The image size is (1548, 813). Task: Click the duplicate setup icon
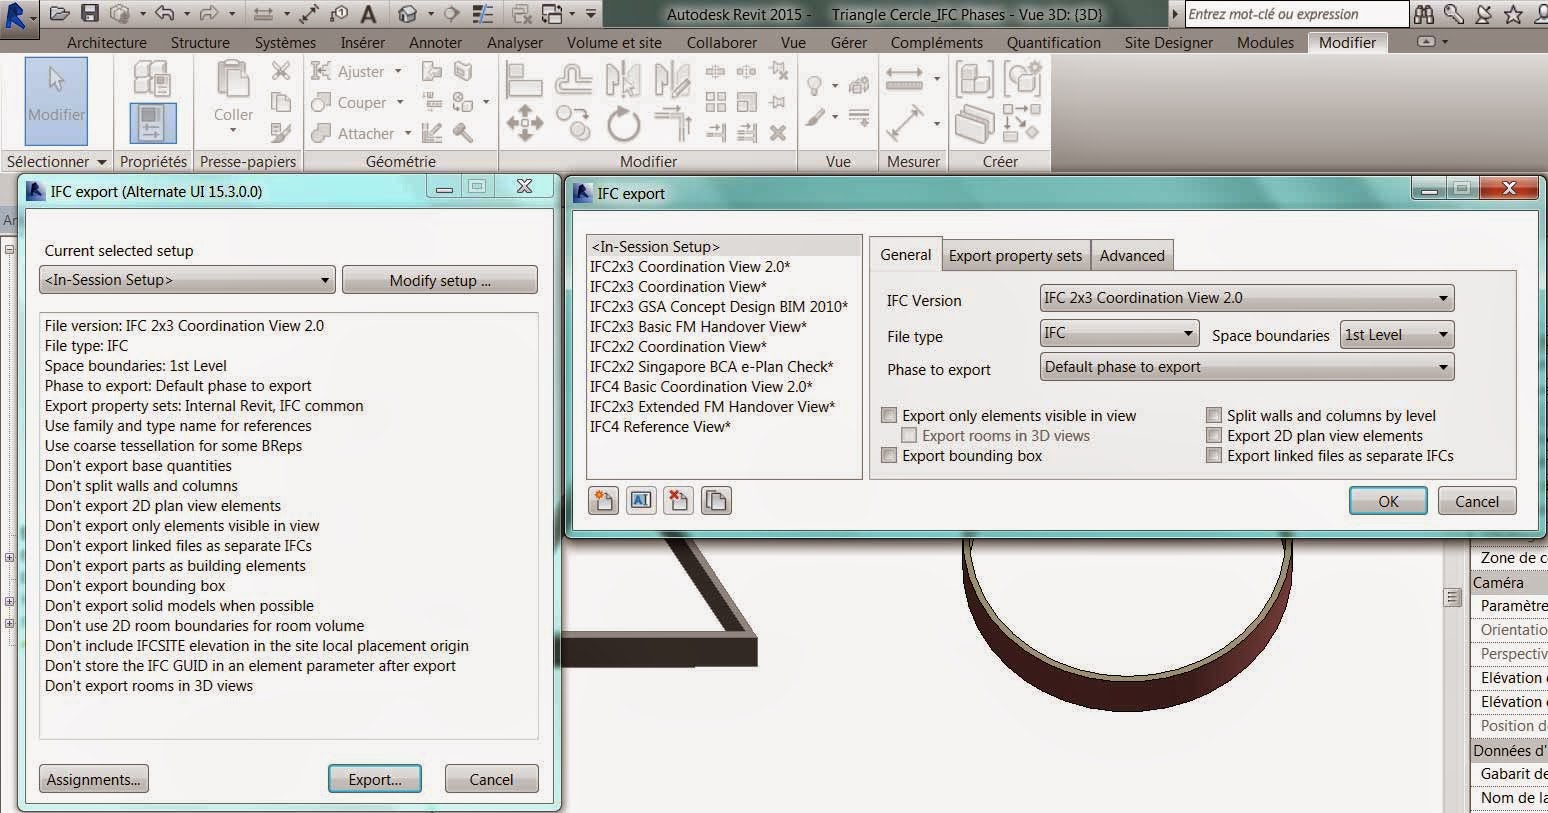click(716, 500)
